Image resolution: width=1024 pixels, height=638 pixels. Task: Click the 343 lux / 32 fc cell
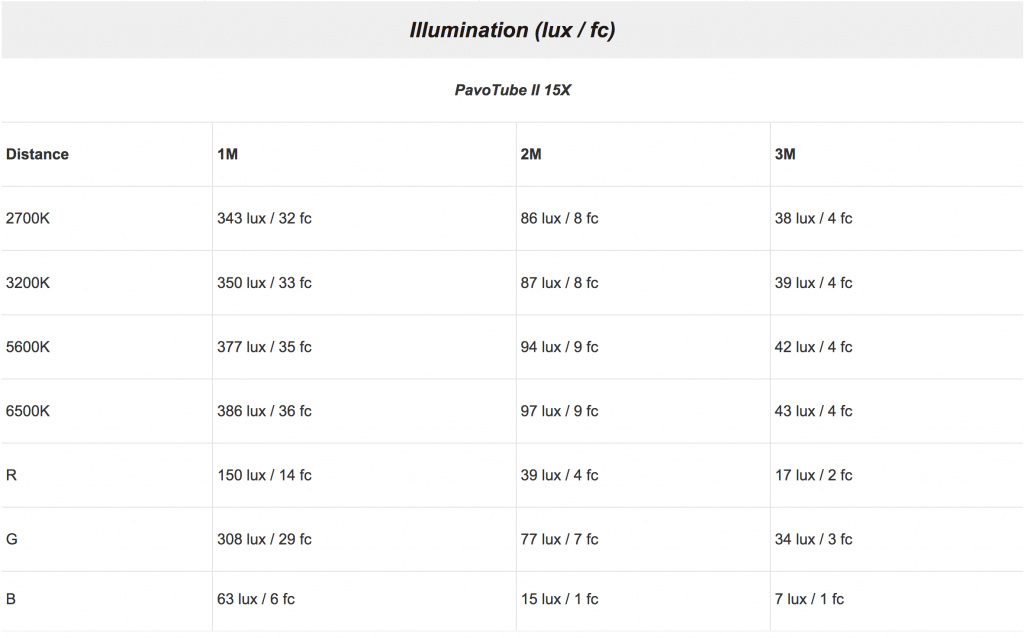tap(264, 218)
